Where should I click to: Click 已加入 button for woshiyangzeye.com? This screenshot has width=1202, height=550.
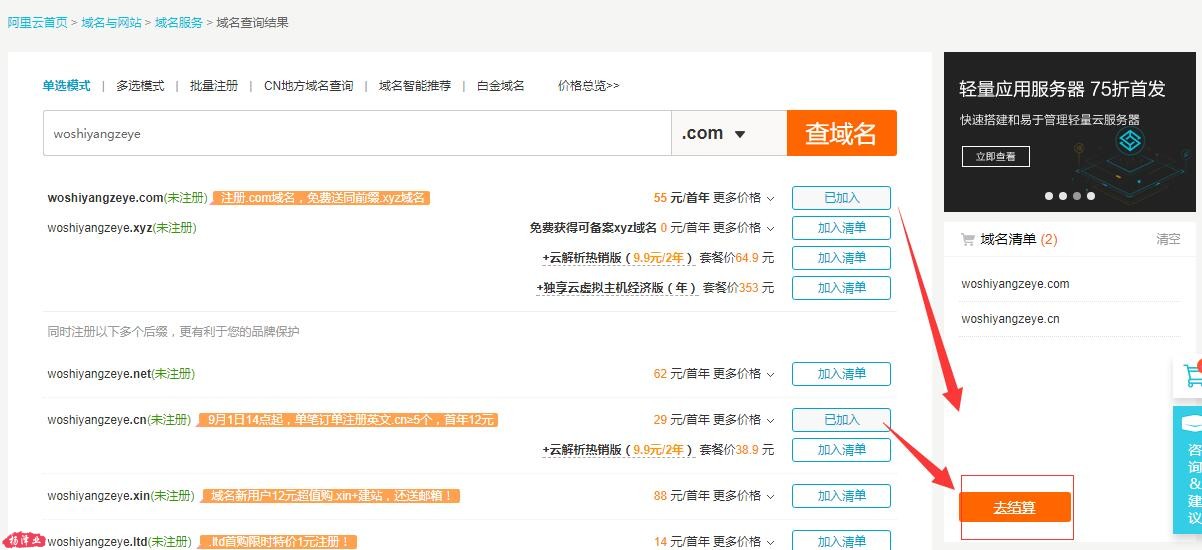841,198
